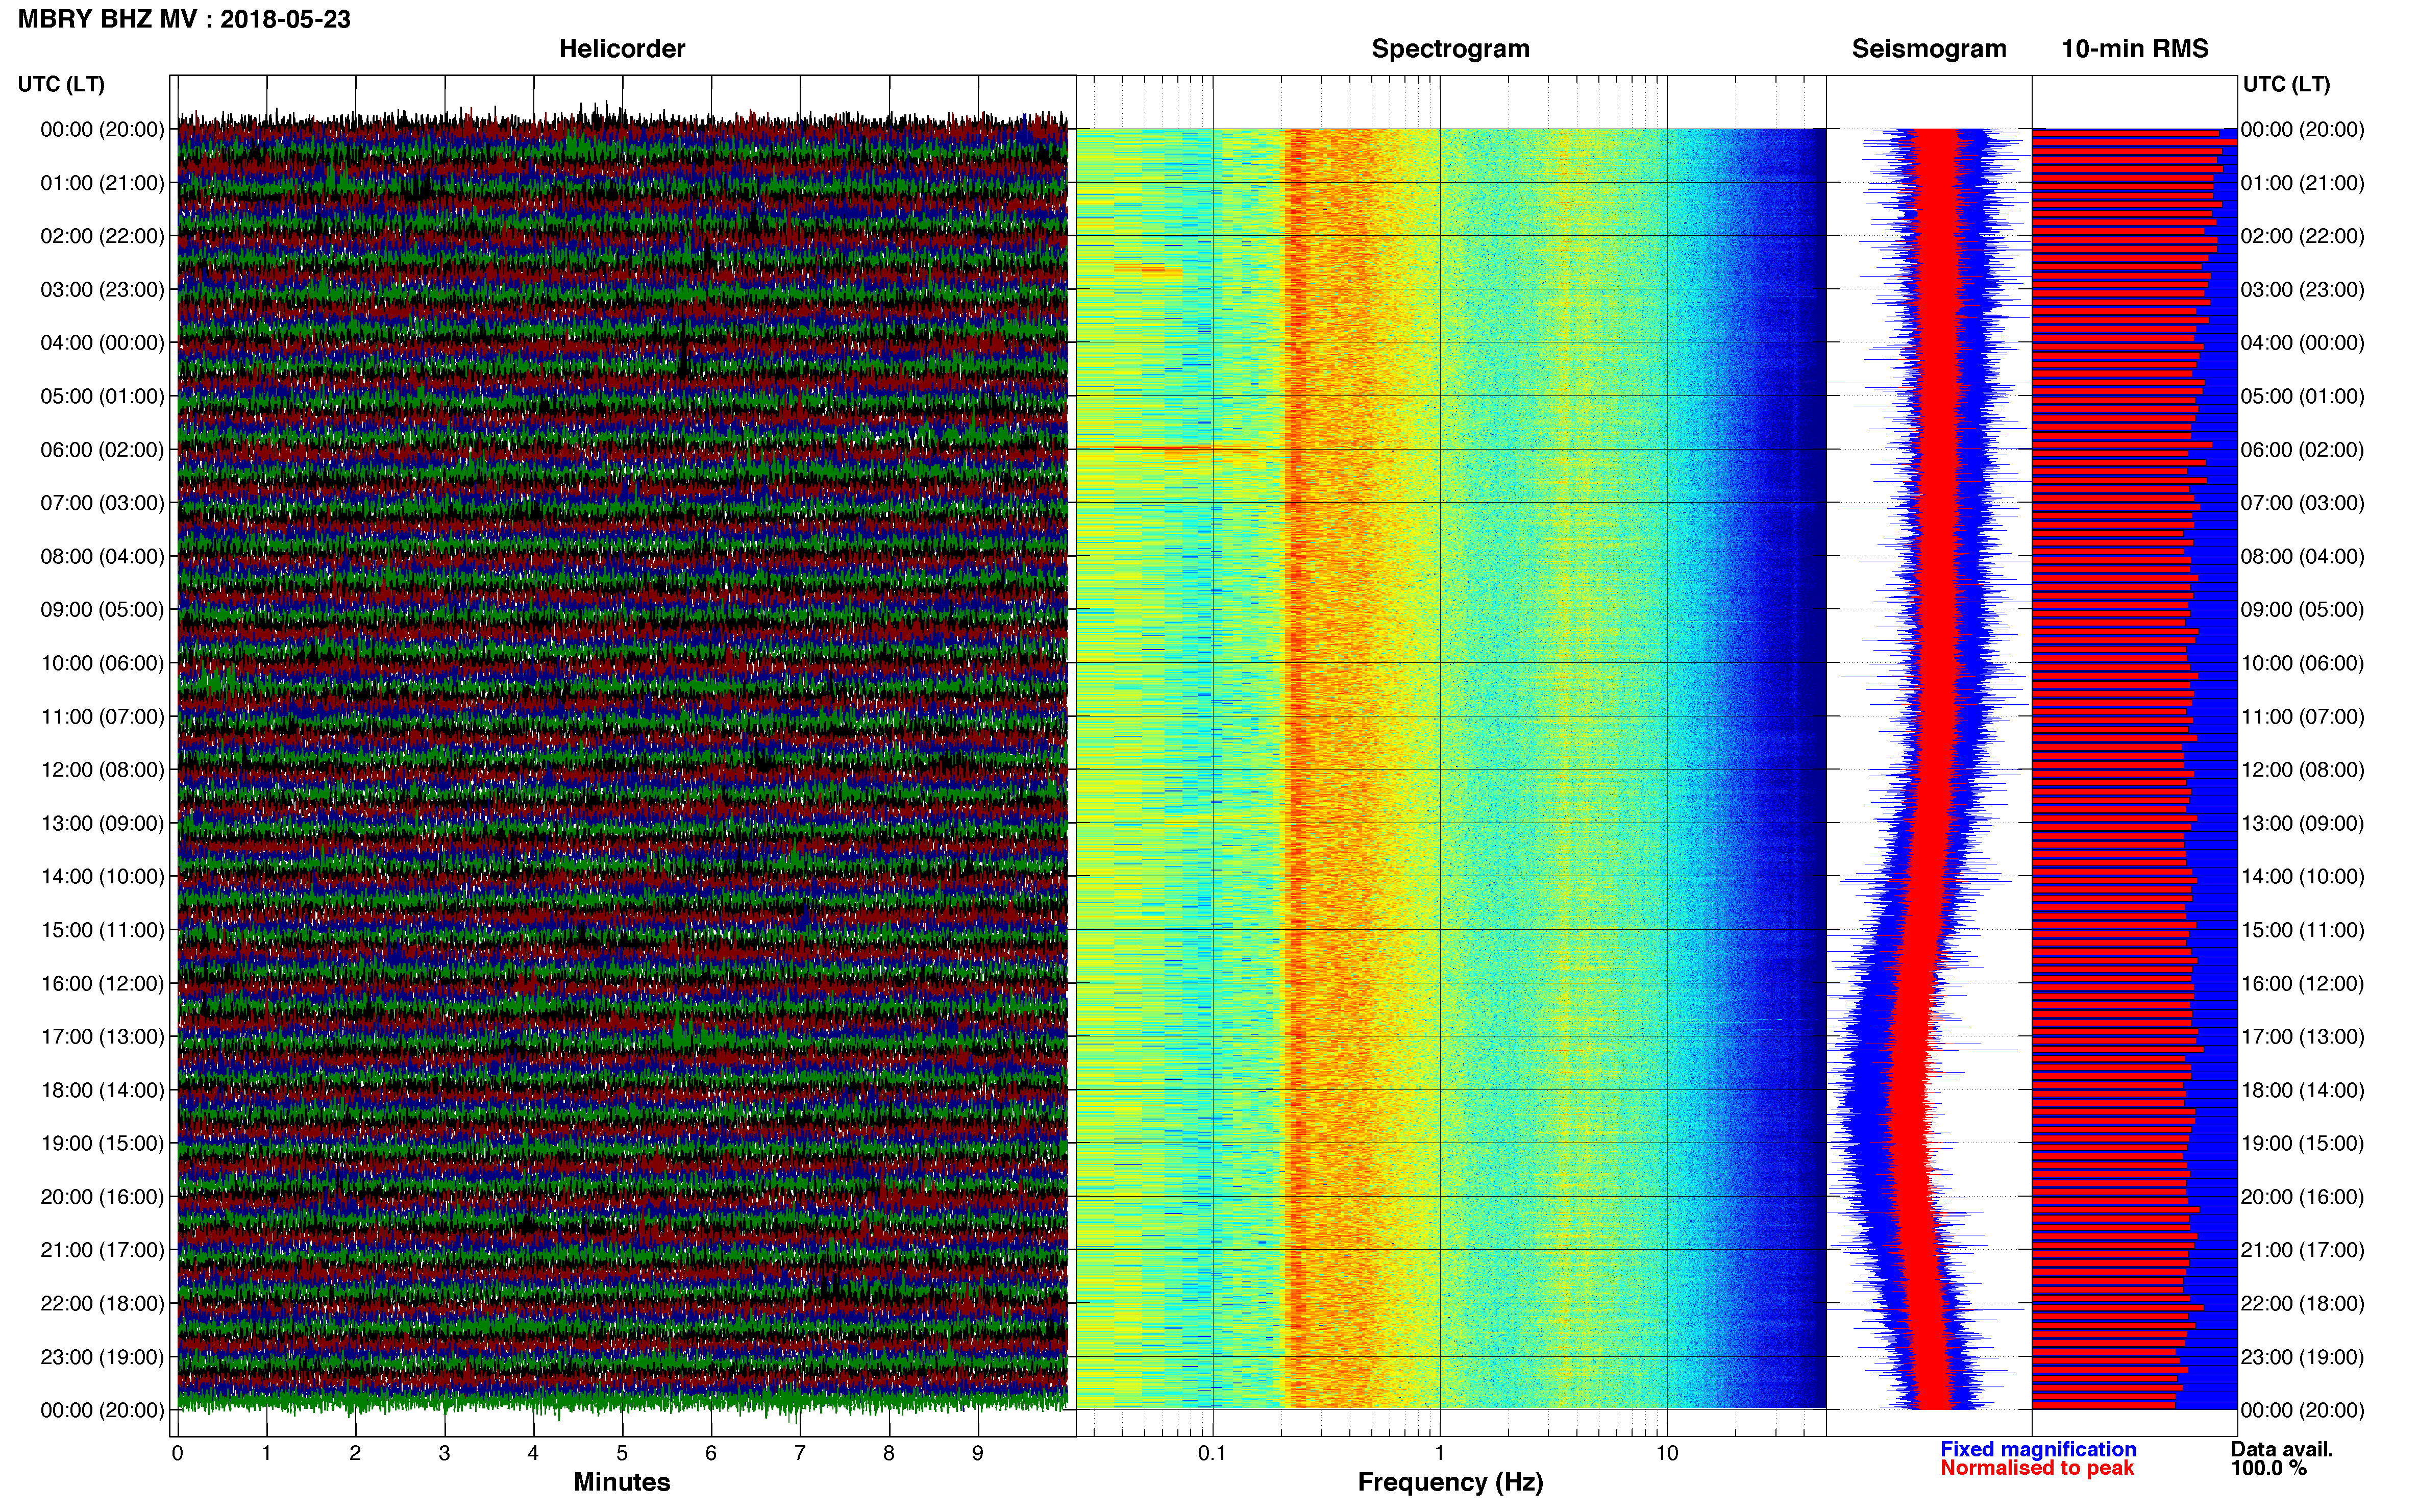Click right-axis time label '22:00 (18:00)'
This screenshot has width=2419, height=1512.
2302,1304
